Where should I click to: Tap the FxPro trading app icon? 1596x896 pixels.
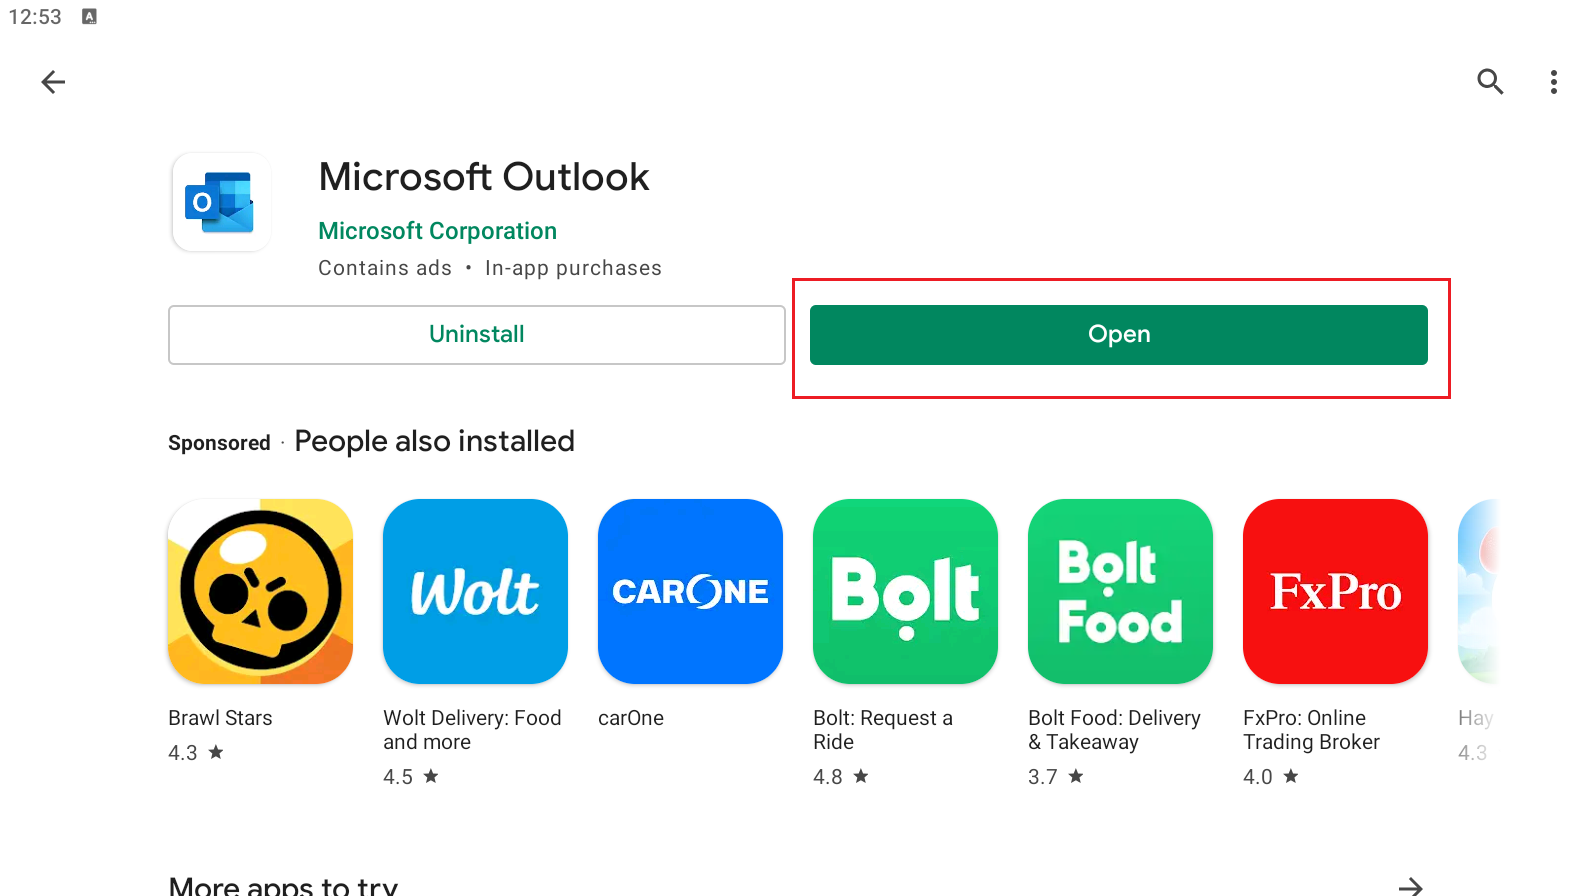(1335, 591)
